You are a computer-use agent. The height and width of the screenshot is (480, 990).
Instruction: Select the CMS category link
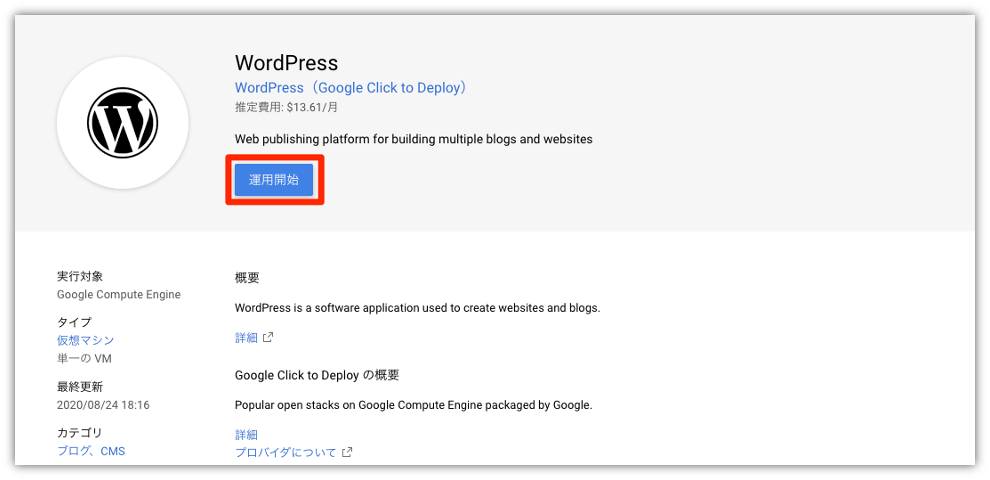click(x=112, y=451)
